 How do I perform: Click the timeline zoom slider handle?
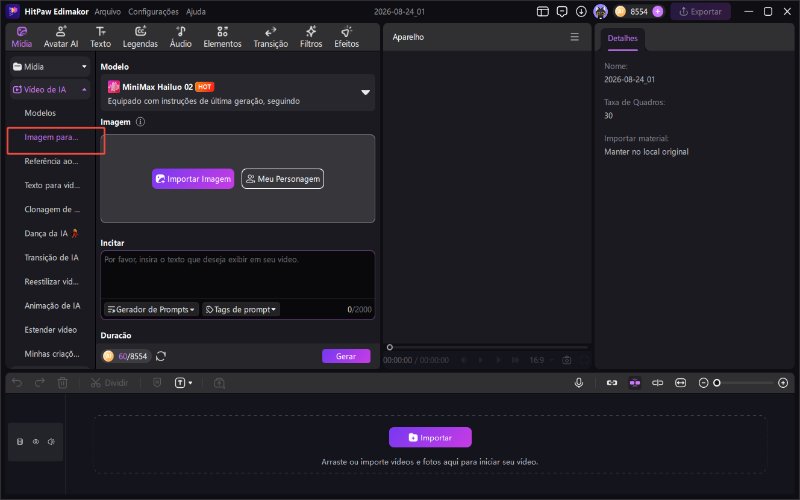[717, 383]
